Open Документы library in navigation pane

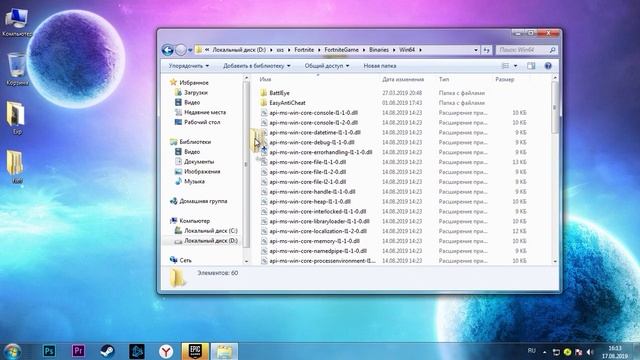(199, 162)
